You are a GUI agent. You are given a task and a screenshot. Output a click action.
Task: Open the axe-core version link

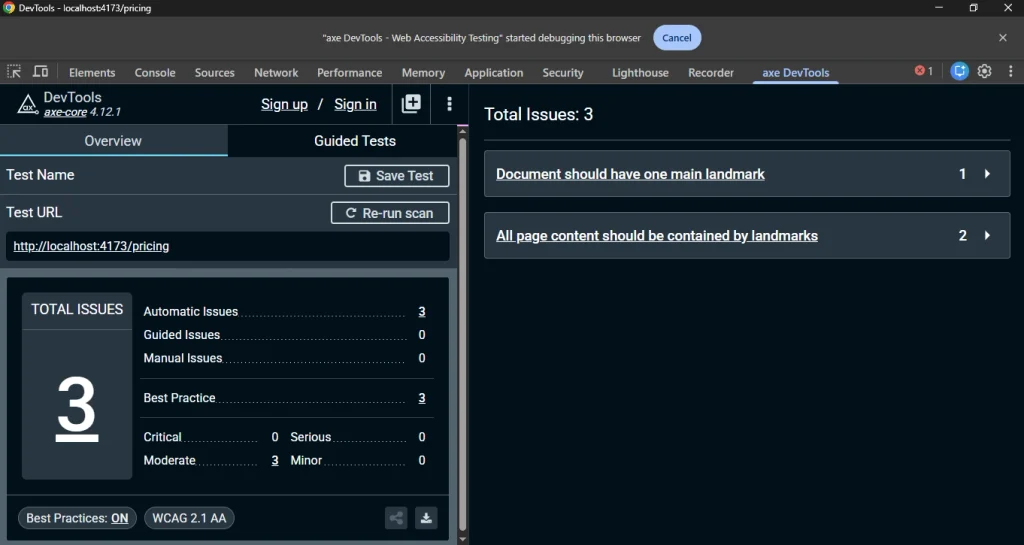[x=65, y=112]
